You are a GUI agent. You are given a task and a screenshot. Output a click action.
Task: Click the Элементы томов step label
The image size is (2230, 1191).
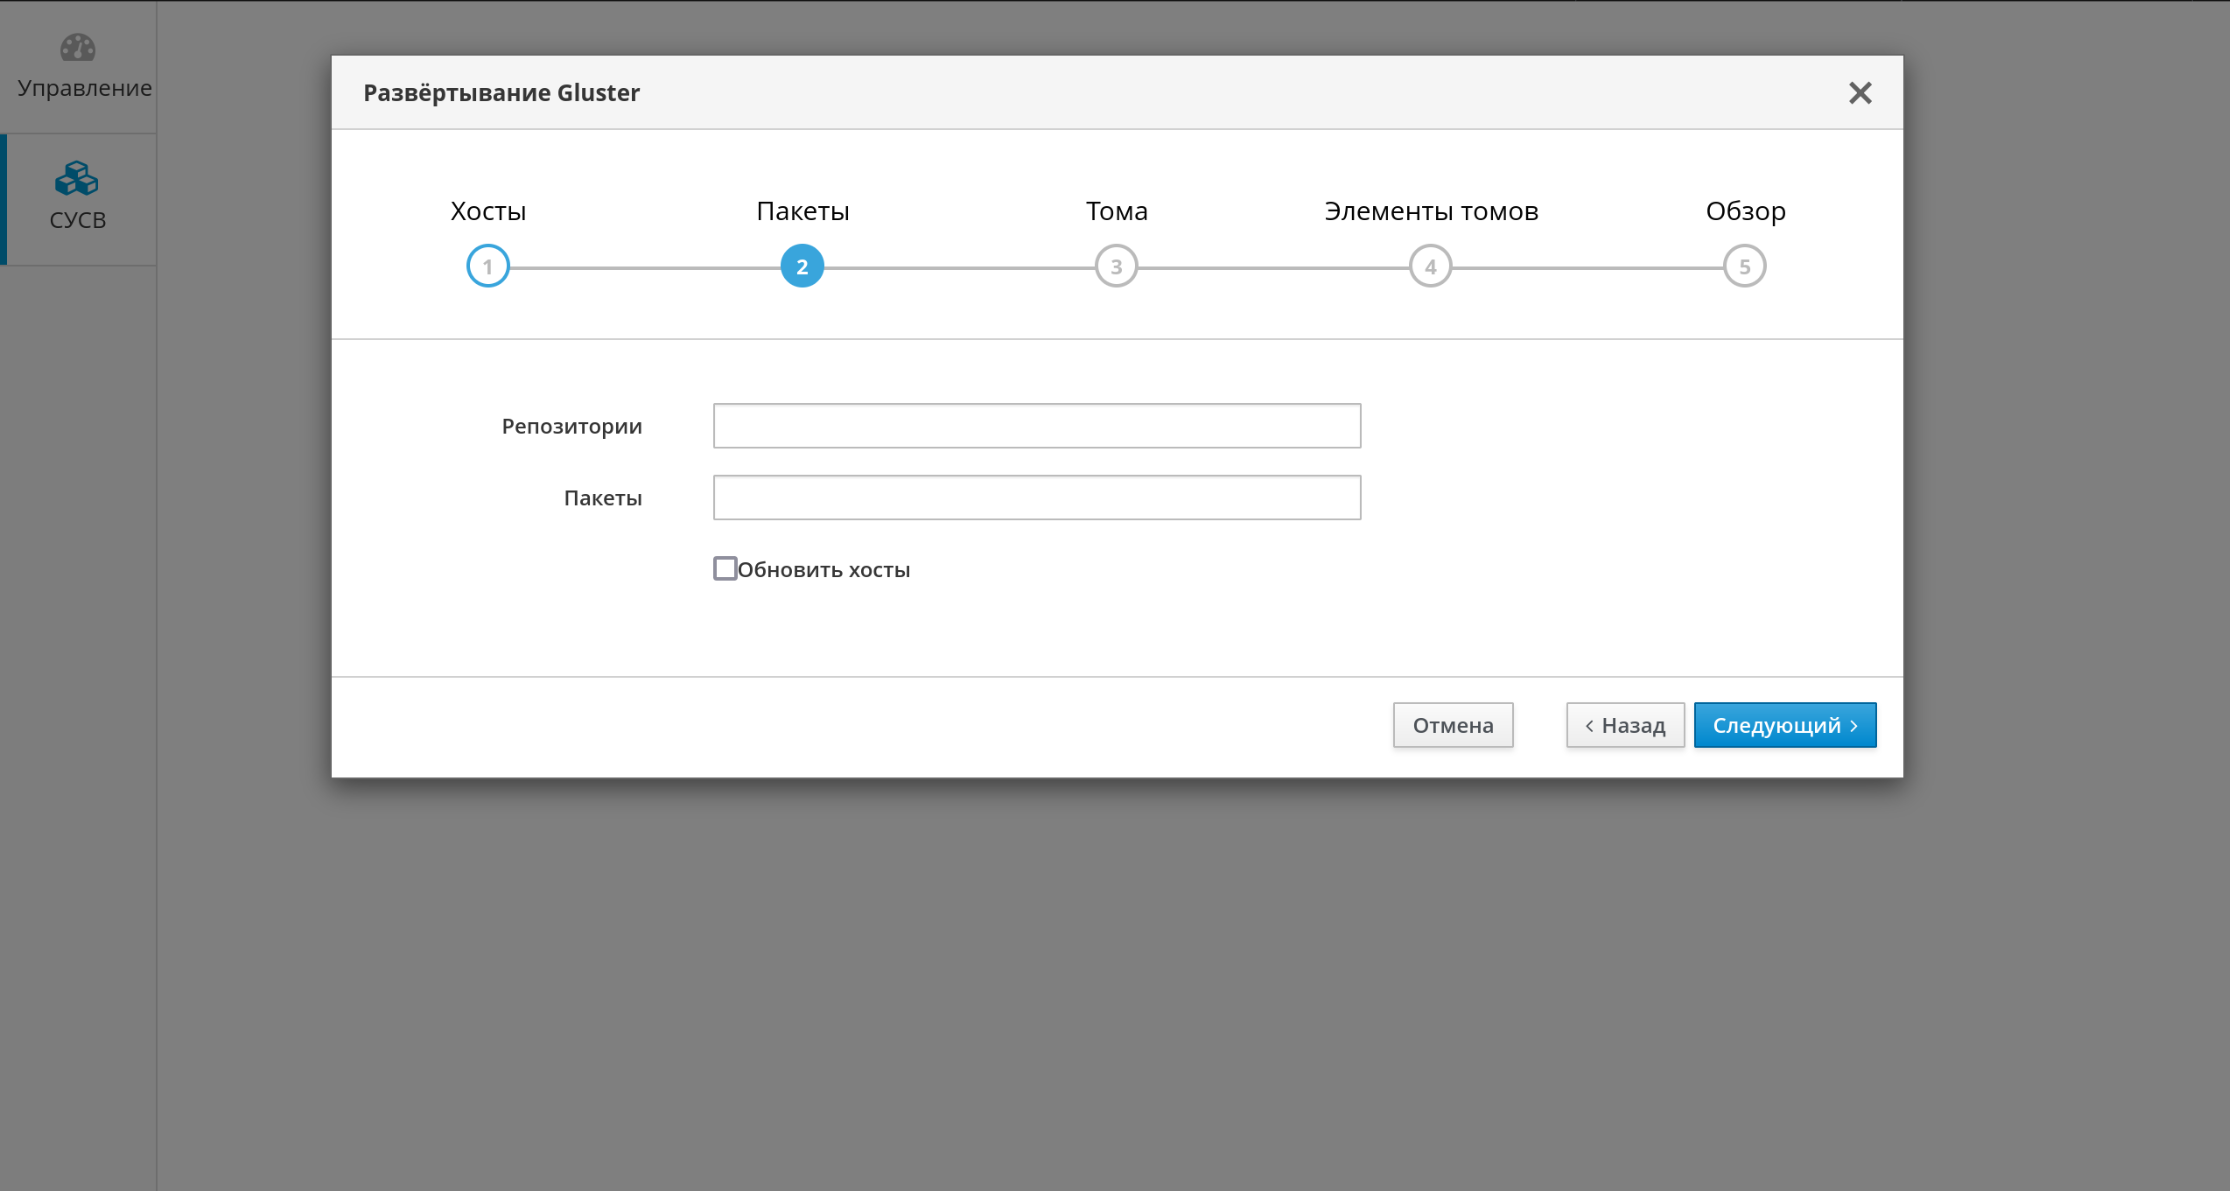(x=1430, y=211)
